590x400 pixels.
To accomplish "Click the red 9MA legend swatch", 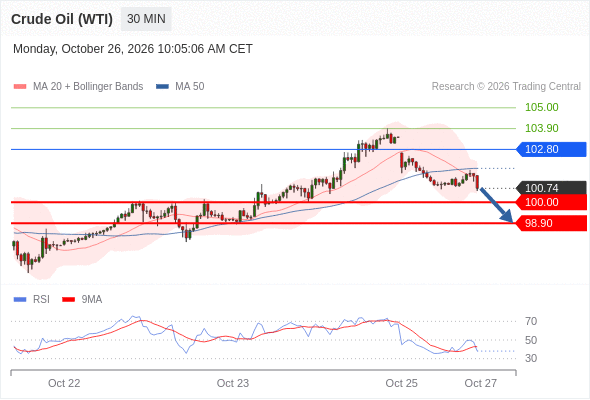I will pos(68,300).
